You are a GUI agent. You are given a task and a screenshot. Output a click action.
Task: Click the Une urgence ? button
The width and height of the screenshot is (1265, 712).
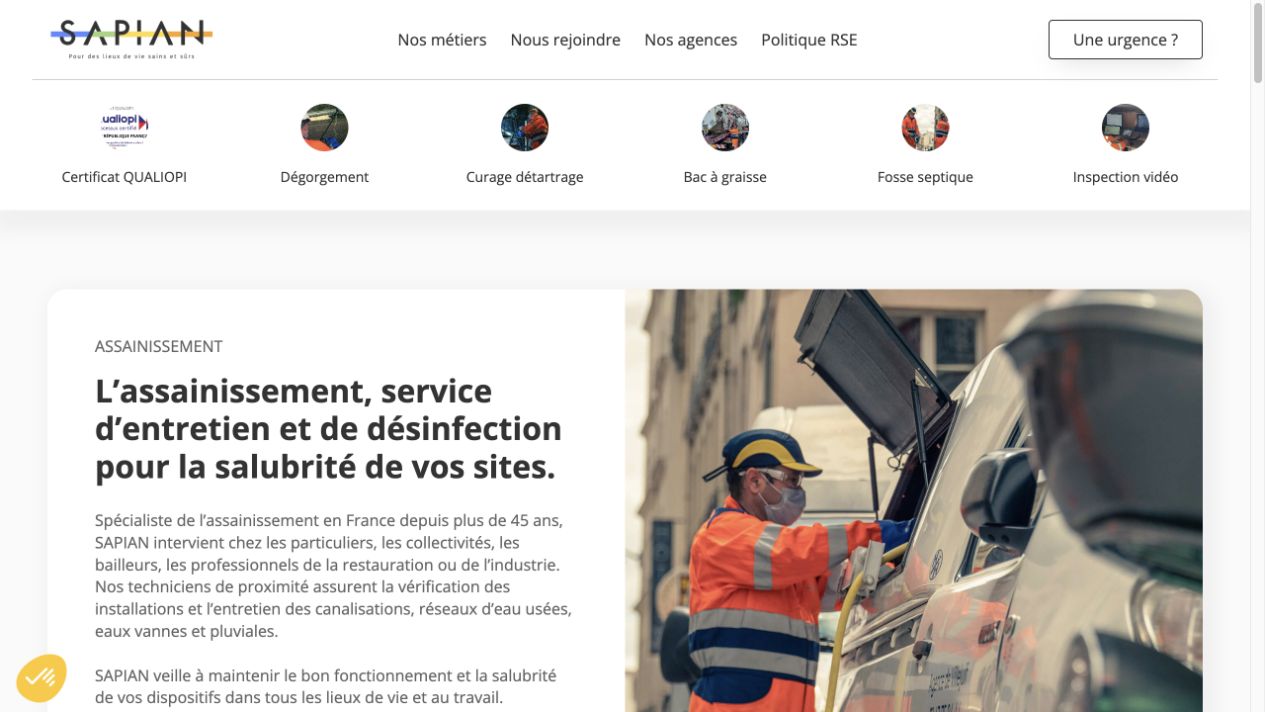[1125, 40]
